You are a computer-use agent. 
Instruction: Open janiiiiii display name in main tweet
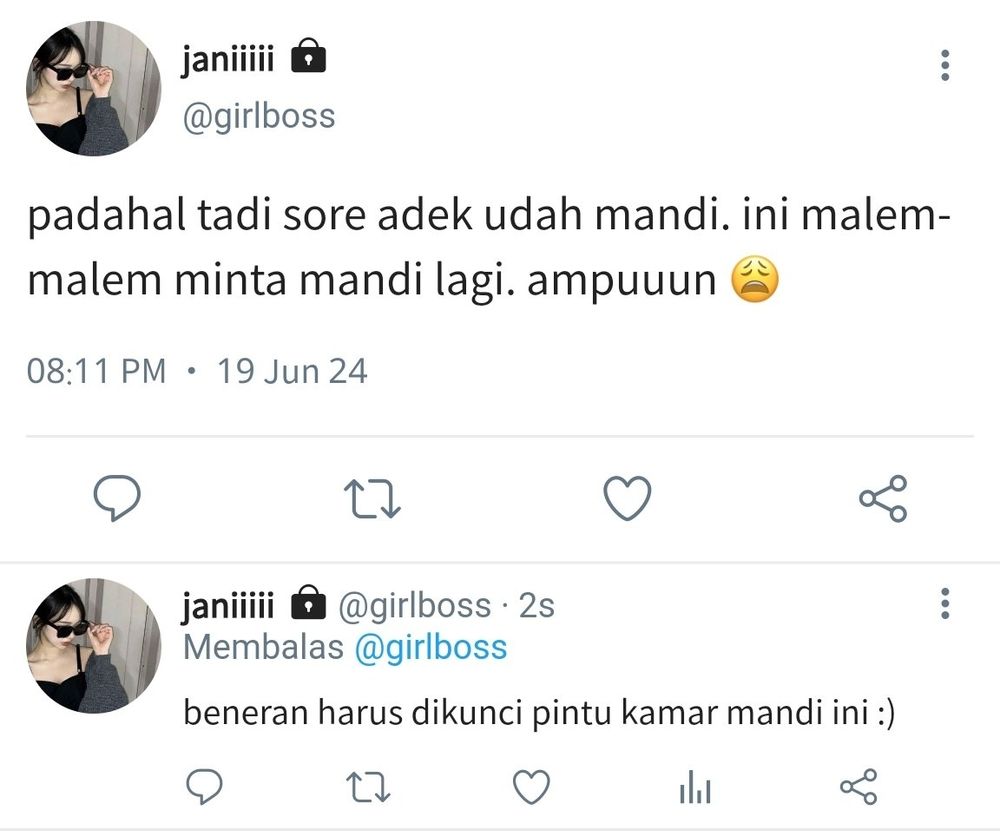tap(228, 61)
